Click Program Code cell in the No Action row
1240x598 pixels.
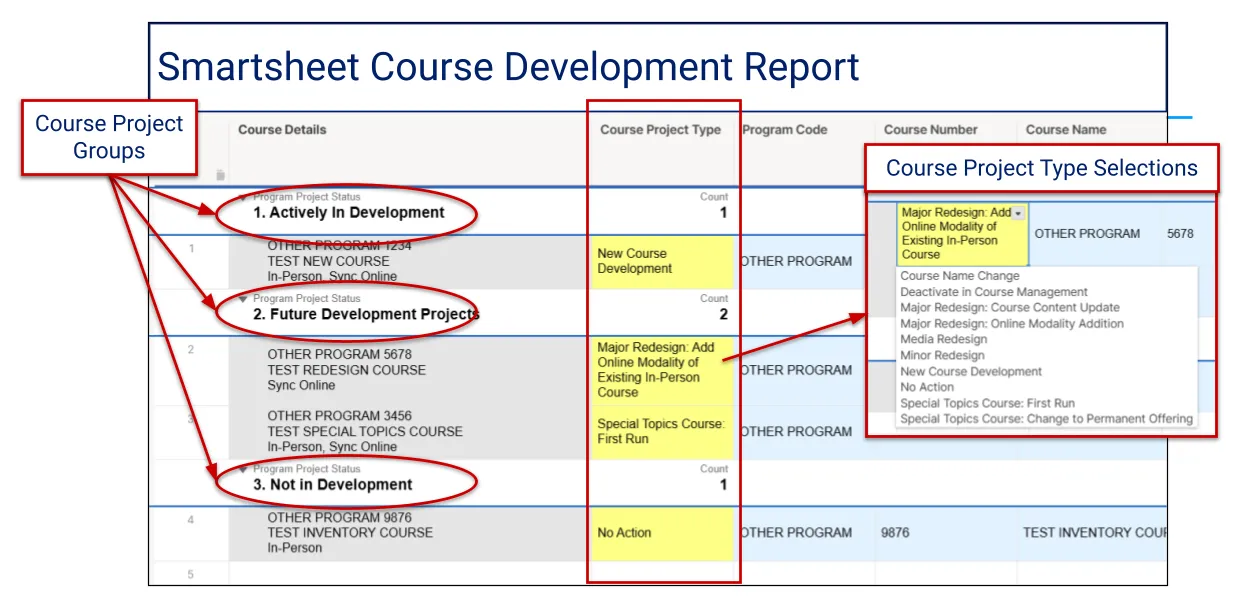pyautogui.click(x=804, y=533)
